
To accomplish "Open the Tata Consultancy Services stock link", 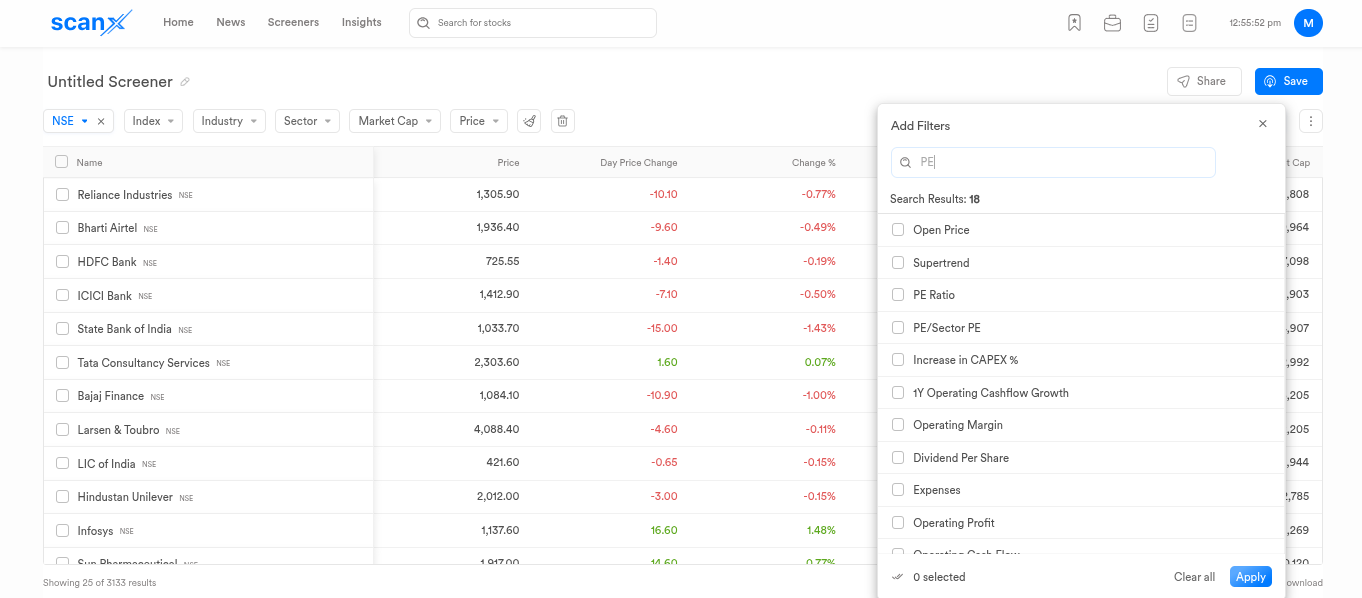I will [143, 363].
